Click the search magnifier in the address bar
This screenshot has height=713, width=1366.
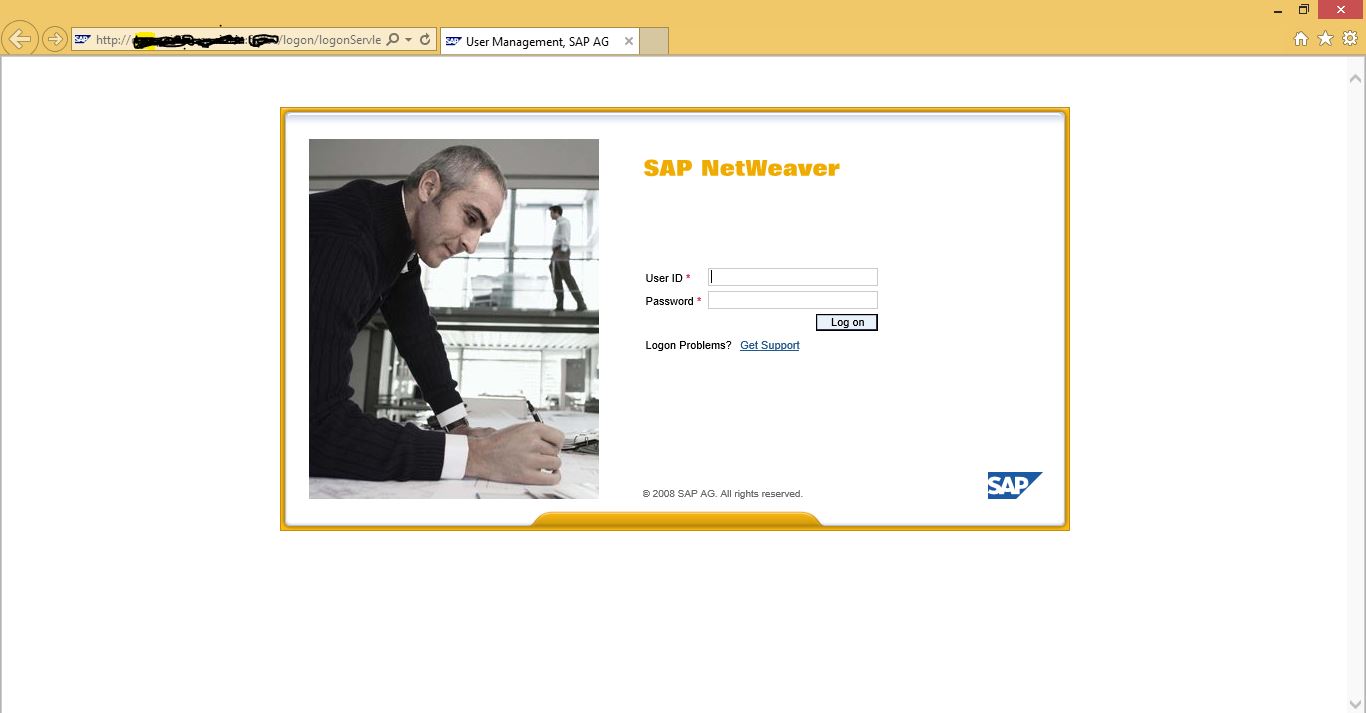click(395, 39)
